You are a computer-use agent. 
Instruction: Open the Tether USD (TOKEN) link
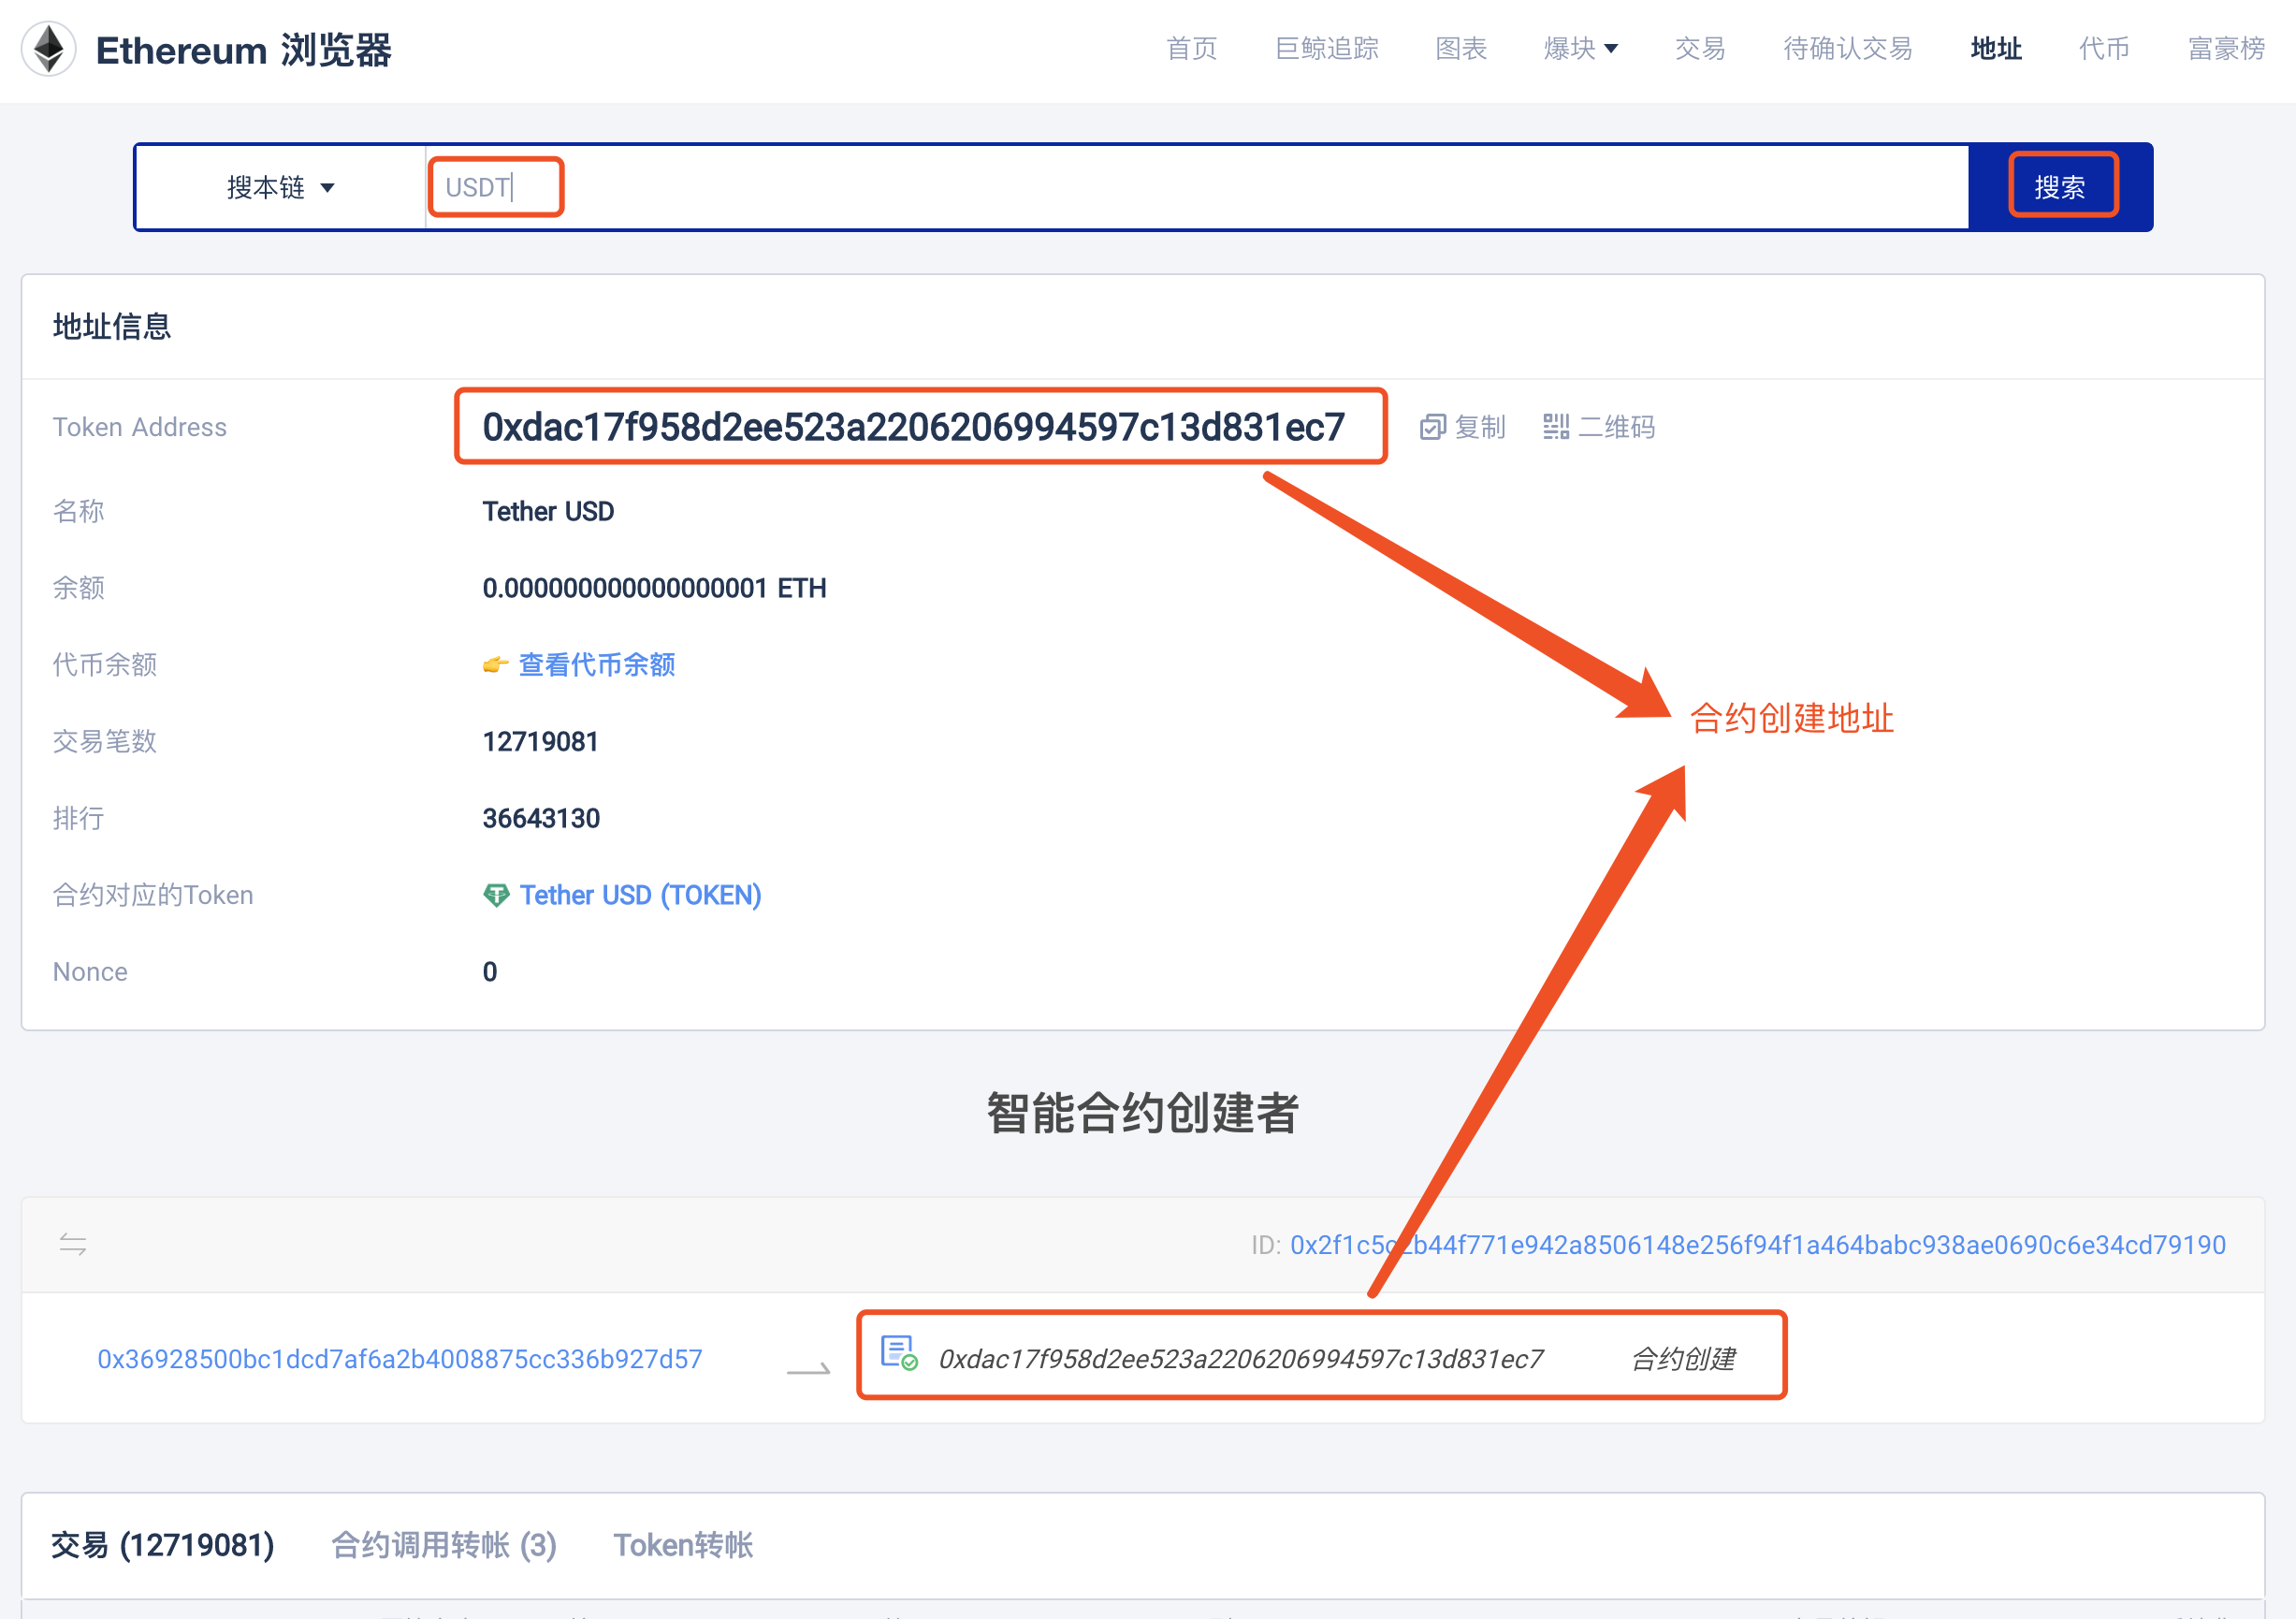pyautogui.click(x=640, y=895)
